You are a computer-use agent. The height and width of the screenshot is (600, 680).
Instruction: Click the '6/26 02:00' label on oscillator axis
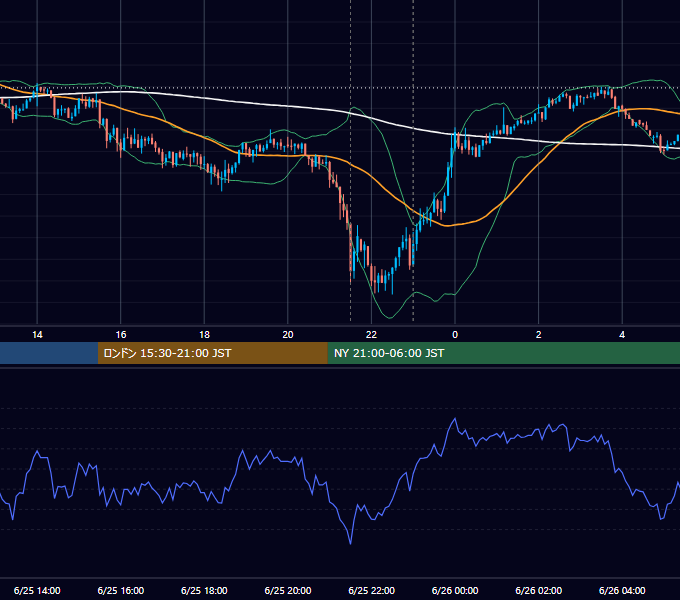(539, 590)
